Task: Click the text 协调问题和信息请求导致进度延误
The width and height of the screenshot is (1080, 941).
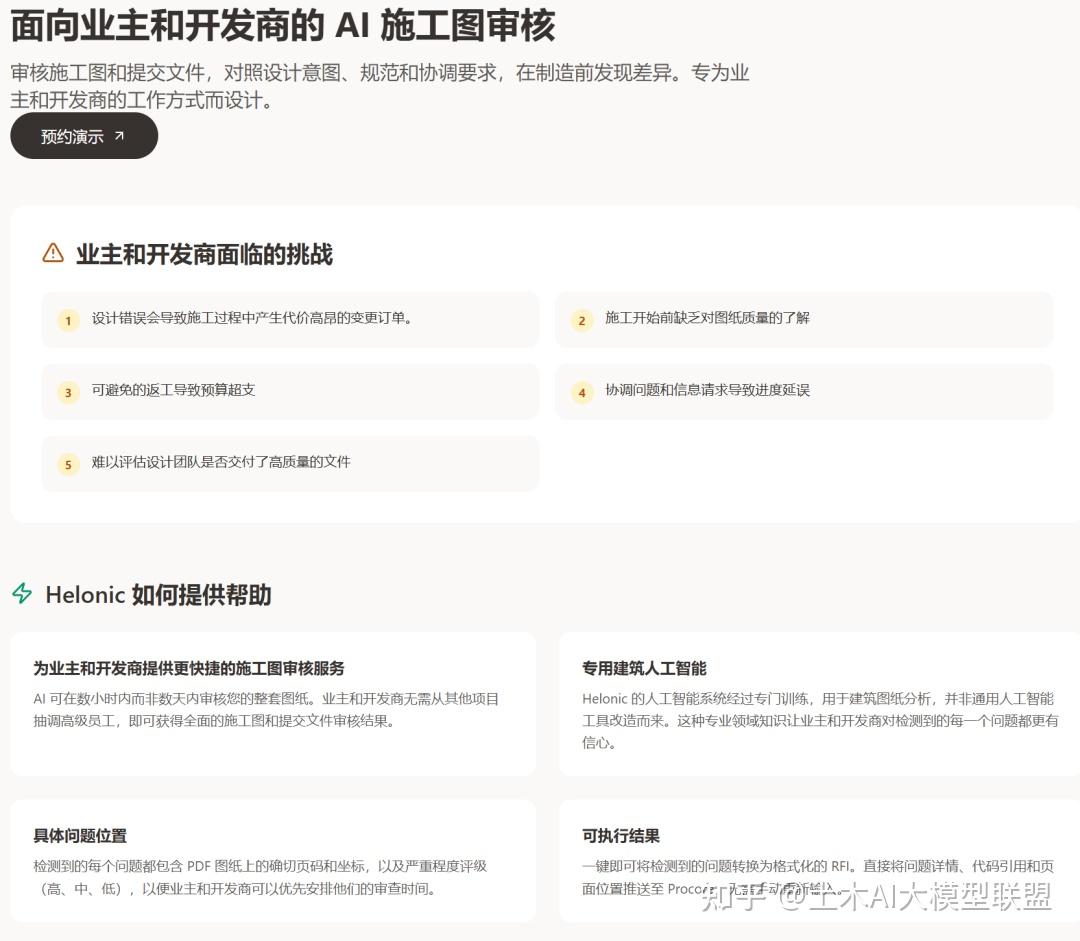Action: (707, 390)
